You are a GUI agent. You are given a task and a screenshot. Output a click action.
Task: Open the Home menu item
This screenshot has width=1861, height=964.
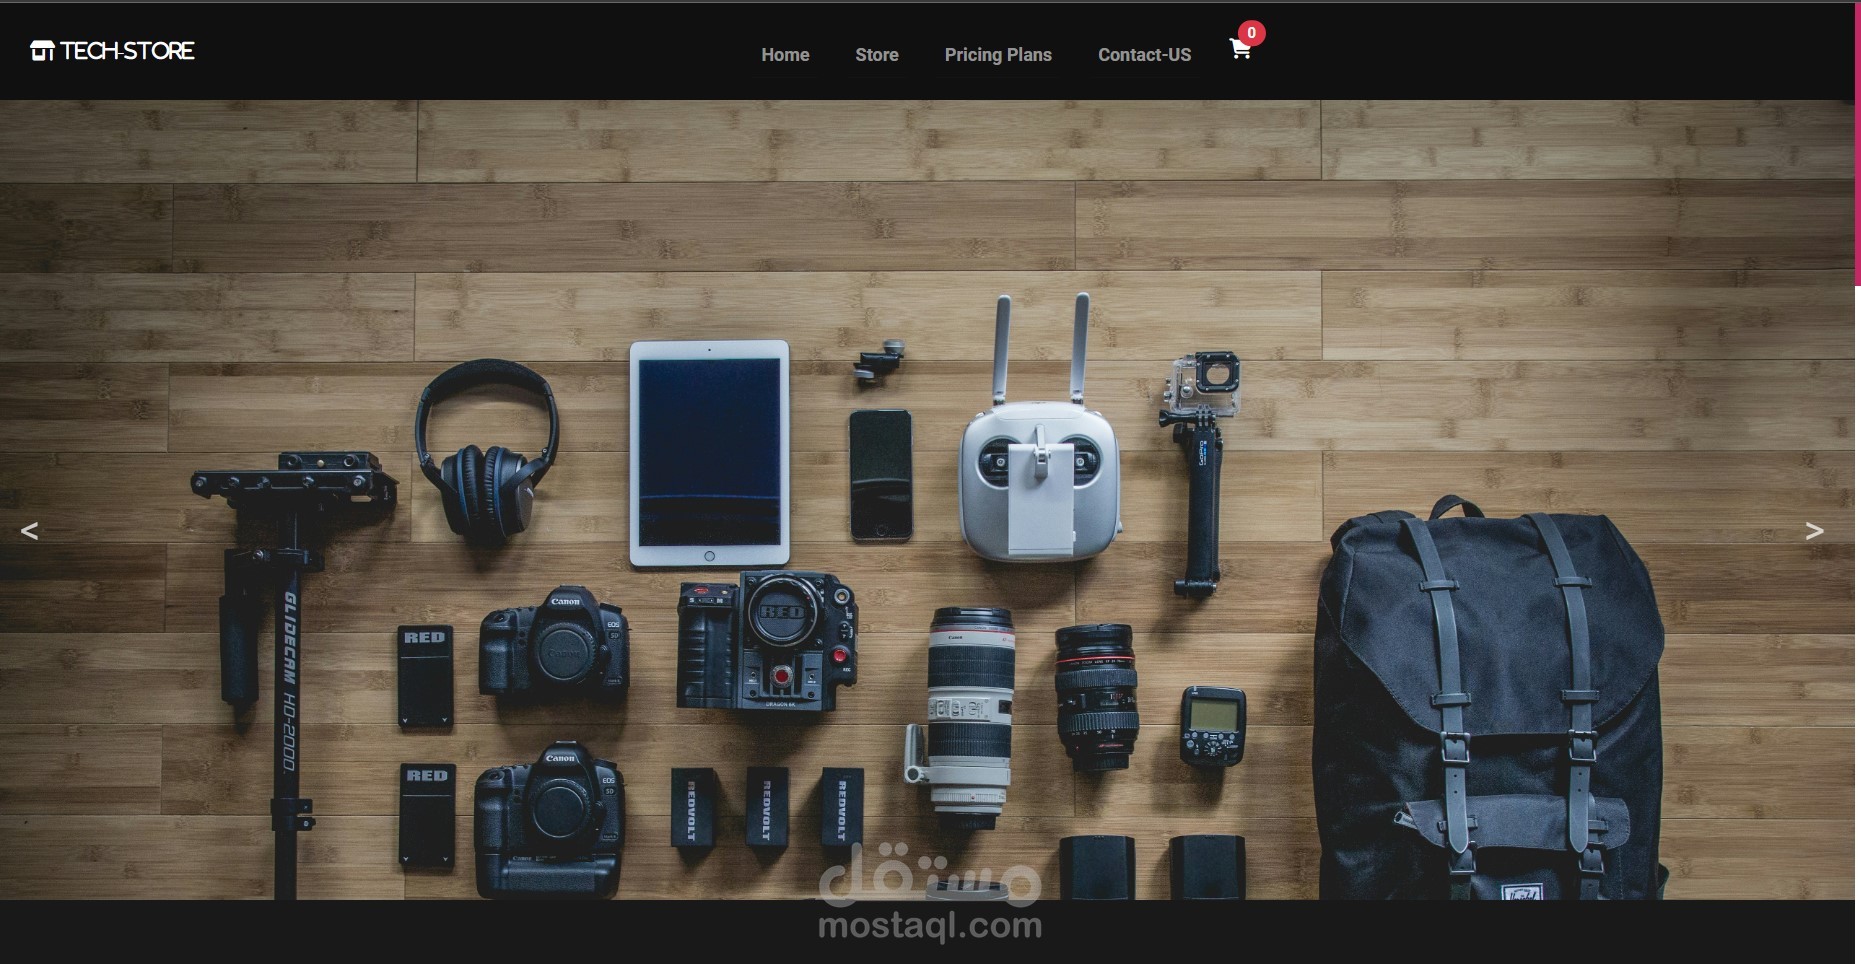pos(784,55)
